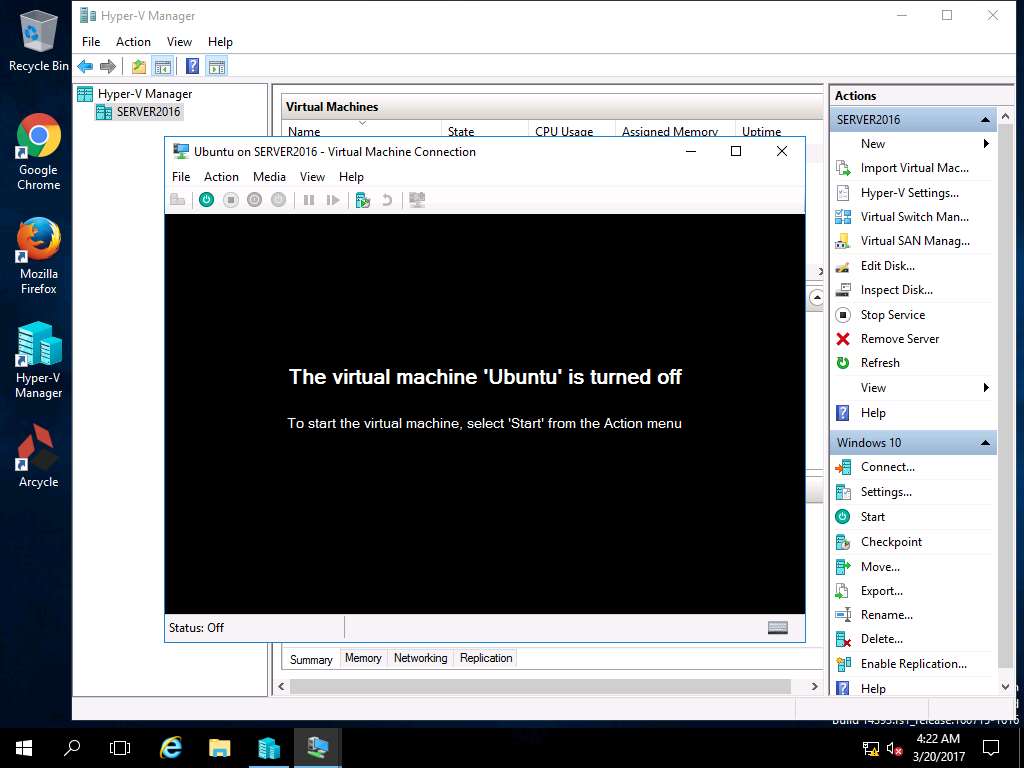The height and width of the screenshot is (768, 1024).
Task: Open the Mozilla Firefox desktop shortcut
Action: click(39, 256)
